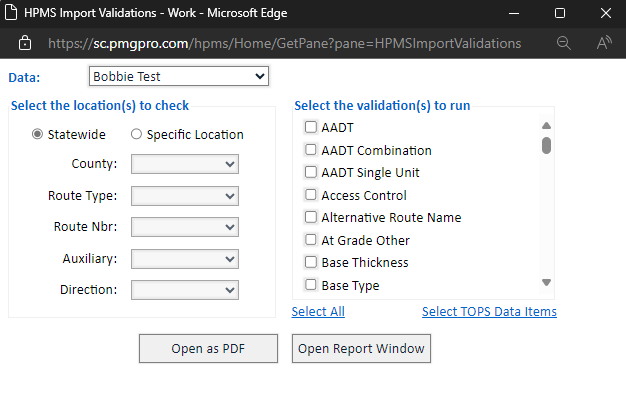Screen dimensions: 626x401
Task: Open the Data dropdown showing Bobbie Test
Action: (178, 76)
